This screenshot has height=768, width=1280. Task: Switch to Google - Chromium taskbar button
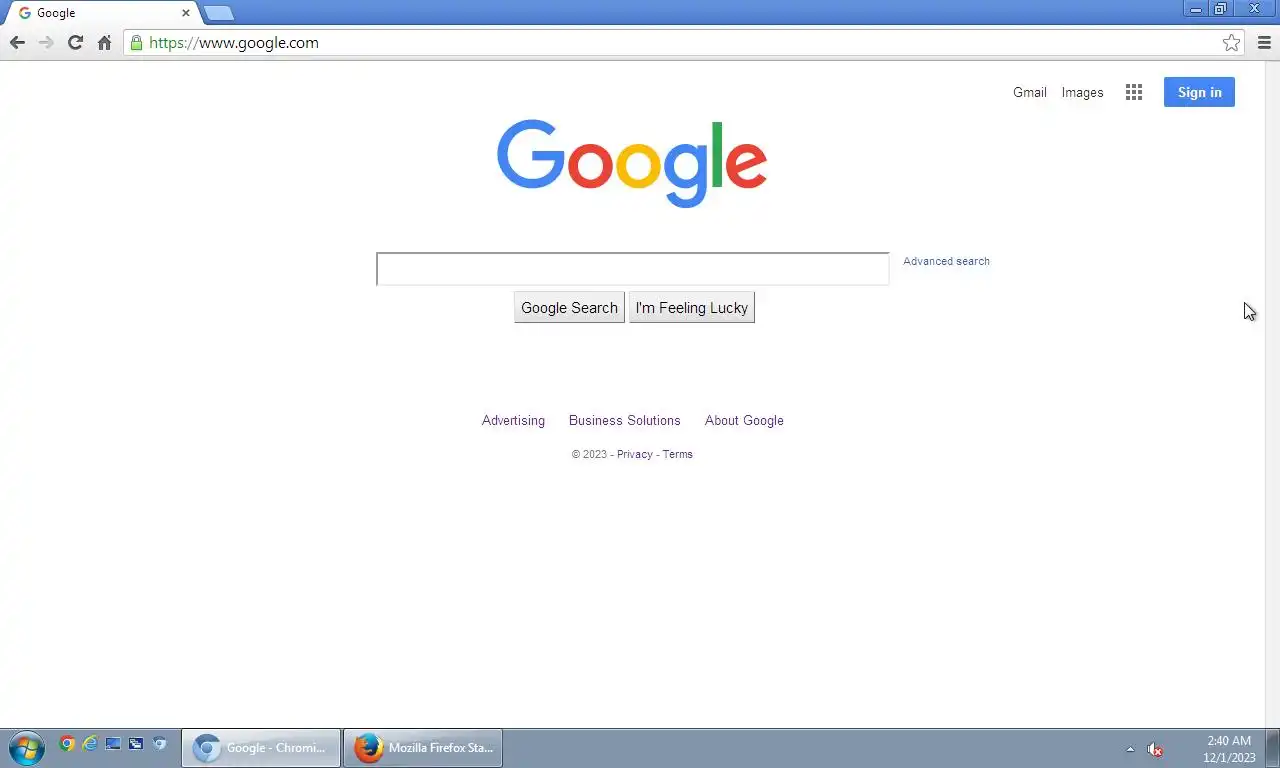261,748
